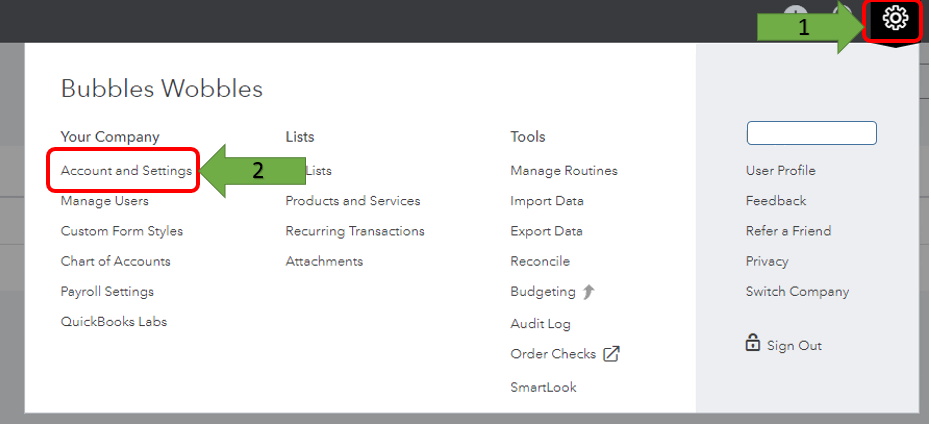Click the gear settings icon
This screenshot has width=931, height=424.
895,18
